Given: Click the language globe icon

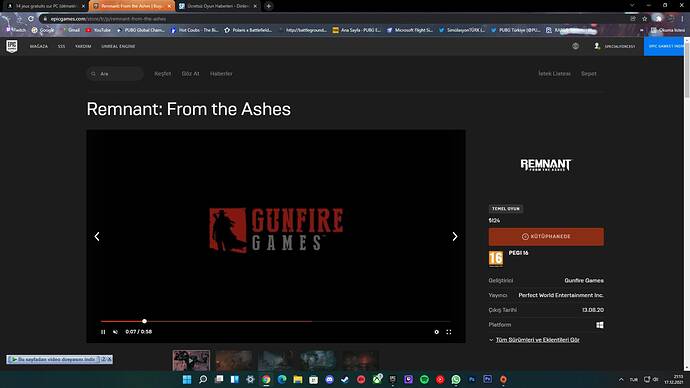Looking at the screenshot, I should [576, 46].
